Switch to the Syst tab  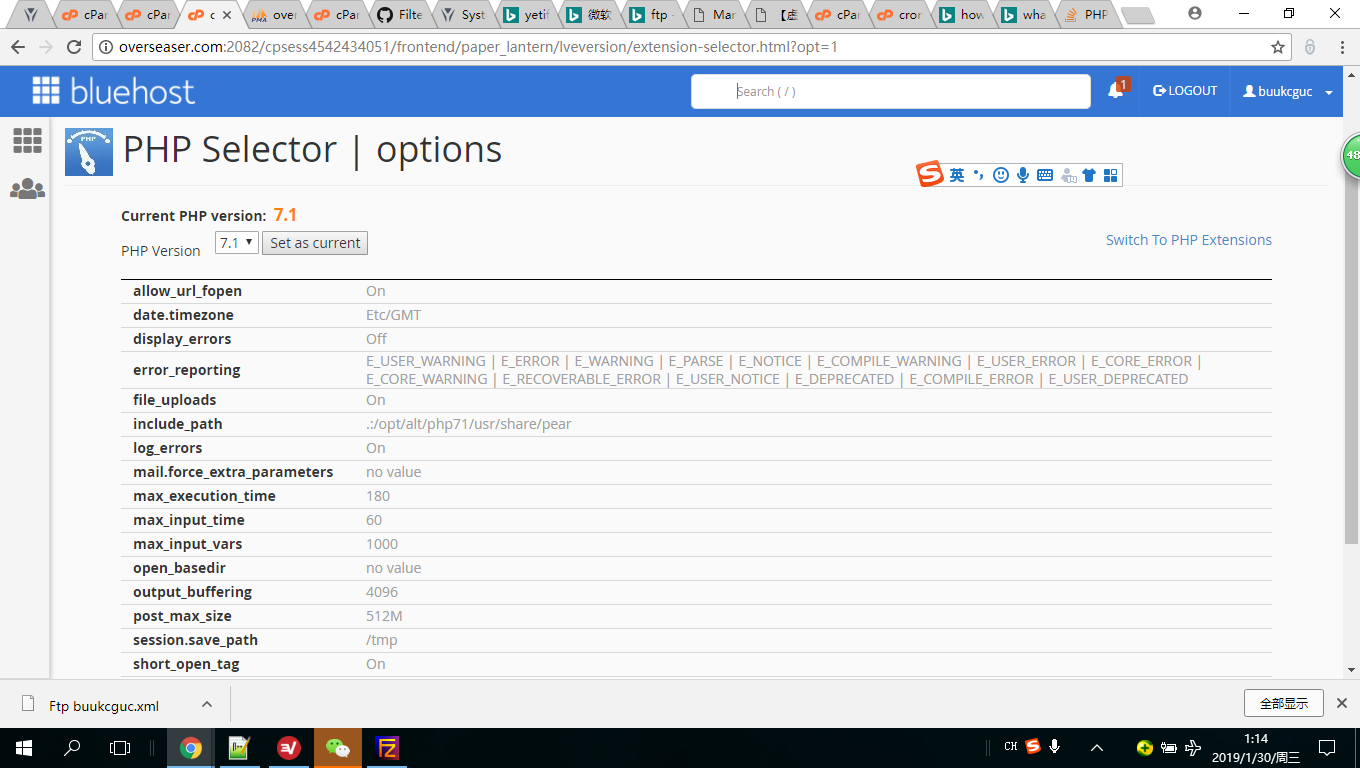(462, 15)
